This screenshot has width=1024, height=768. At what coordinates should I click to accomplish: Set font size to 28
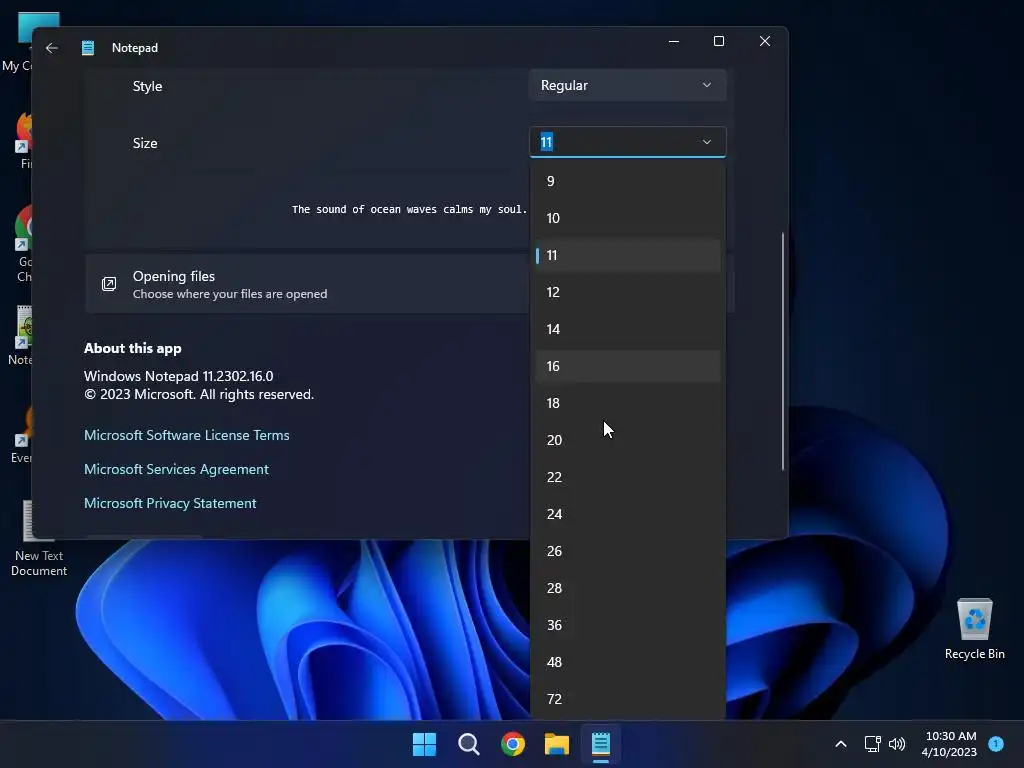point(628,588)
